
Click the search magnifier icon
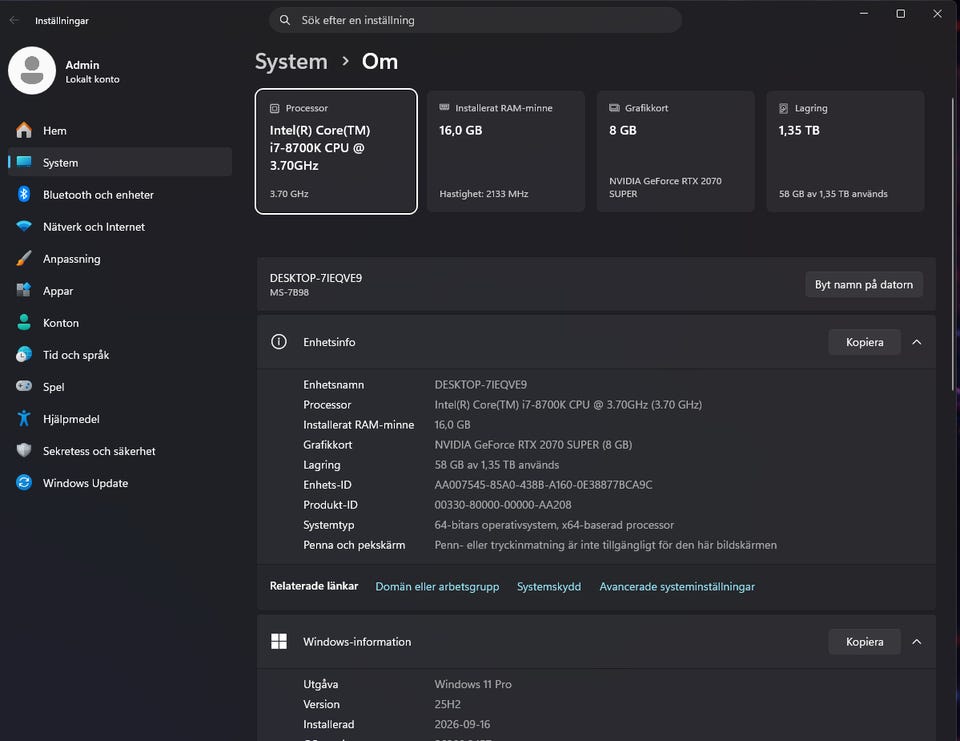[285, 20]
